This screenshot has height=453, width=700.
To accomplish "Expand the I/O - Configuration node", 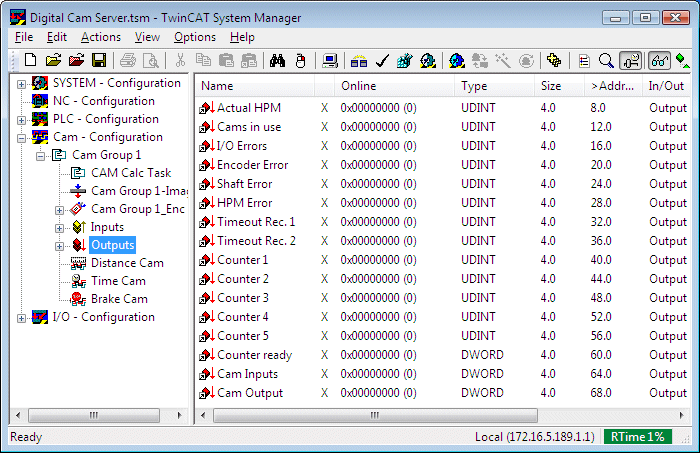I will (21, 318).
